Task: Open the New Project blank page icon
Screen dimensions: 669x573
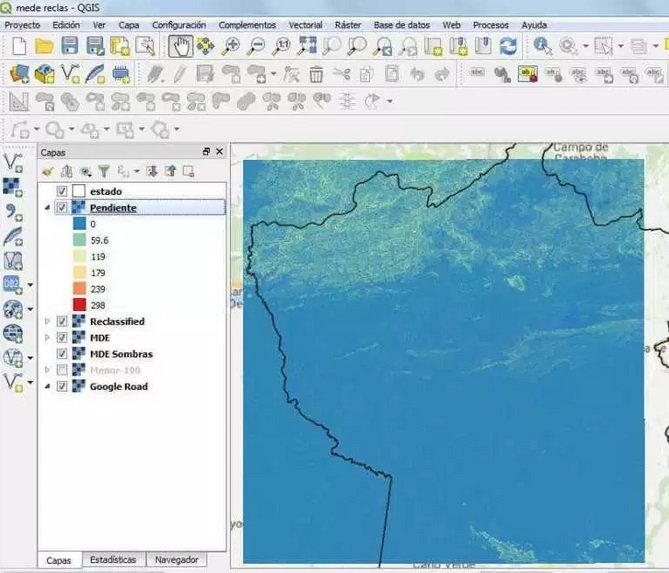Action: (x=18, y=45)
